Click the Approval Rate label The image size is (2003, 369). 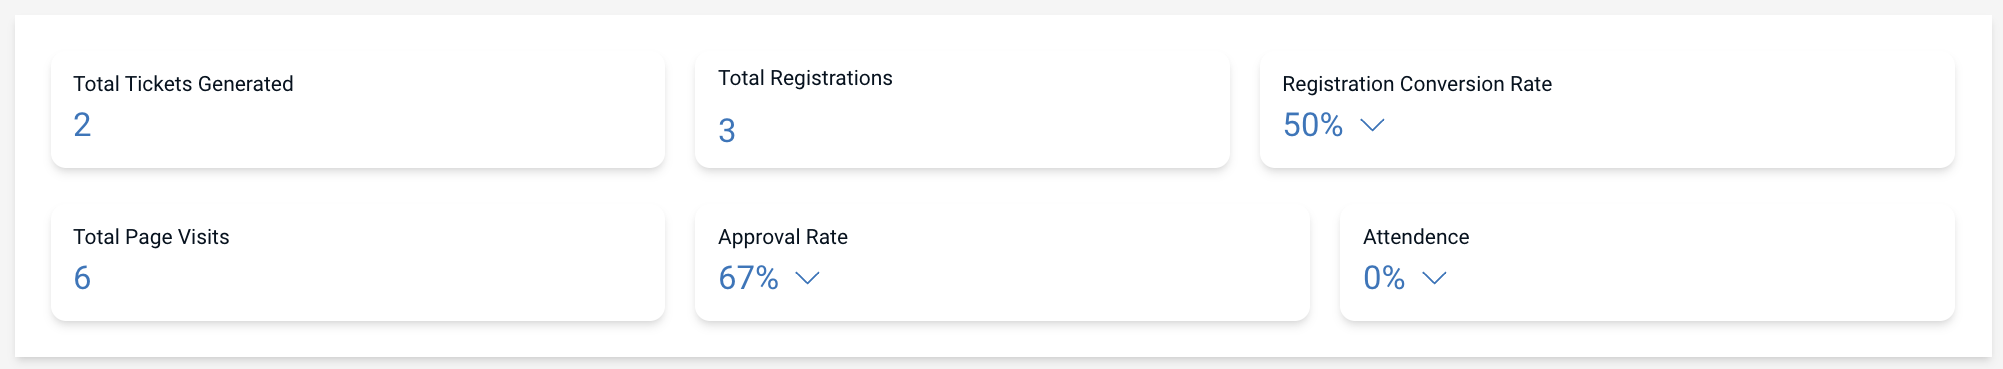(x=783, y=237)
